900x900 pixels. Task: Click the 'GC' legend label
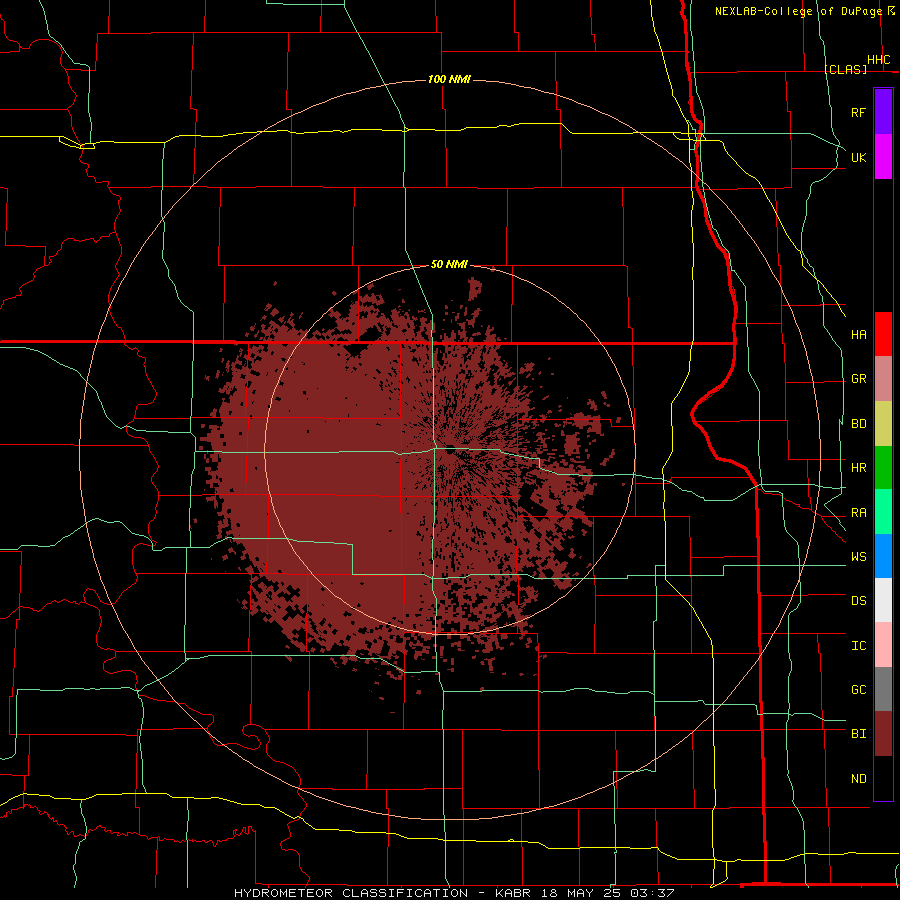(x=859, y=690)
